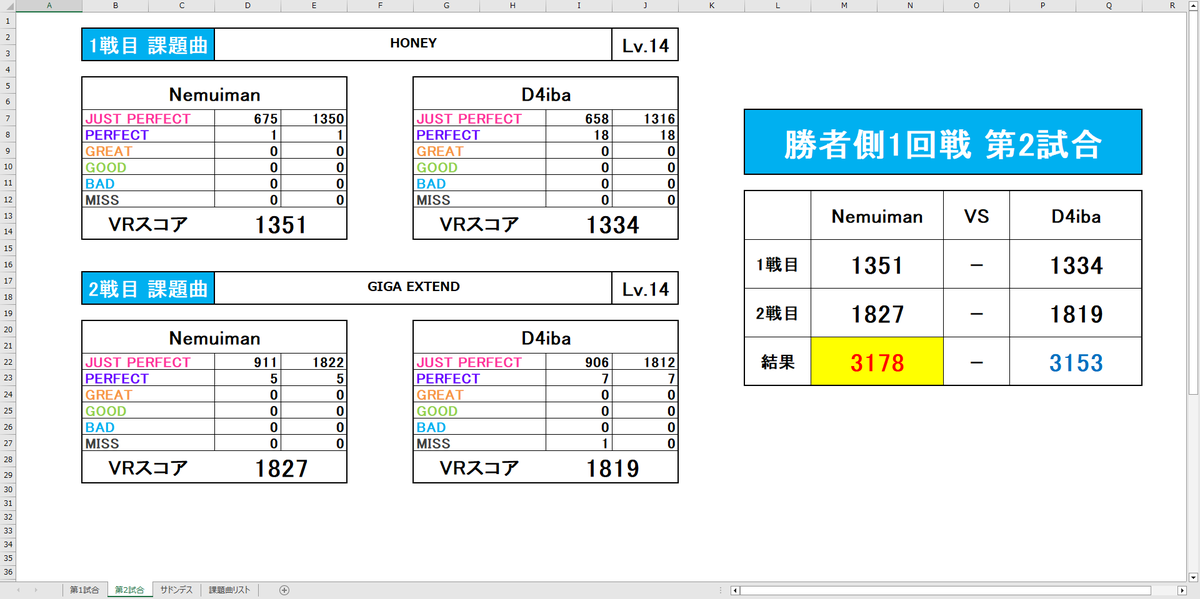
Task: Add a new sheet with the plus icon
Action: 284,590
